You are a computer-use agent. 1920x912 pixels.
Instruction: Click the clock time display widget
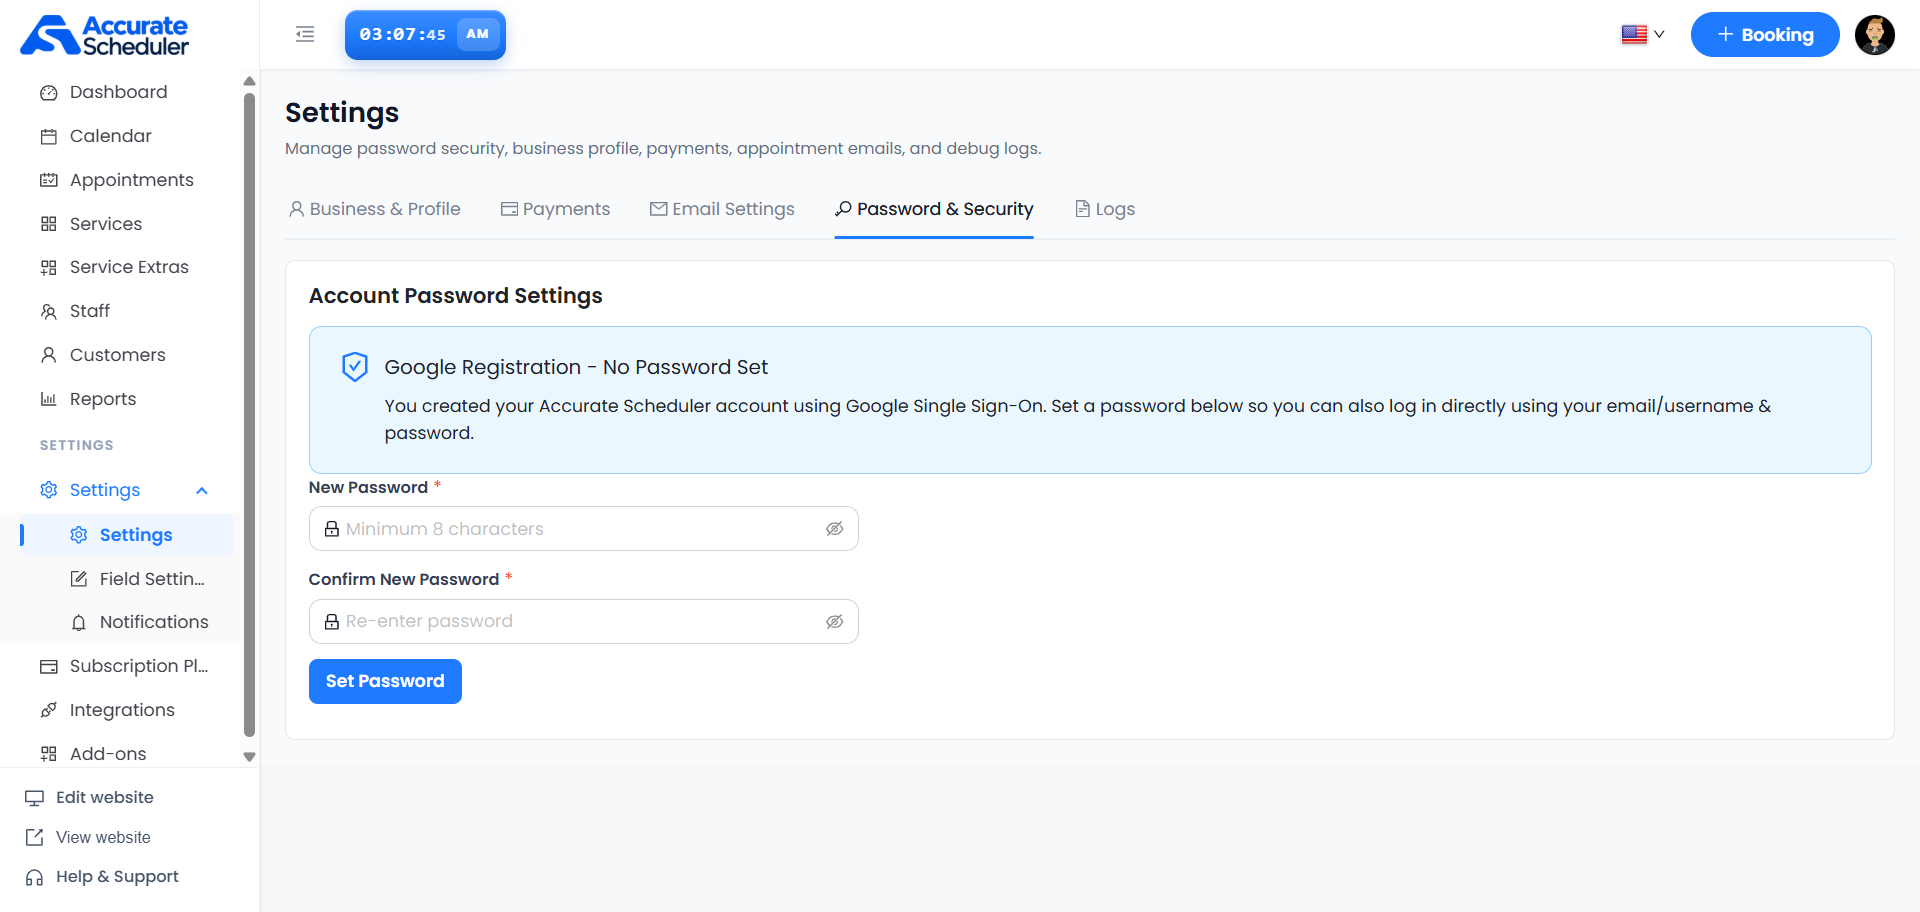(425, 35)
